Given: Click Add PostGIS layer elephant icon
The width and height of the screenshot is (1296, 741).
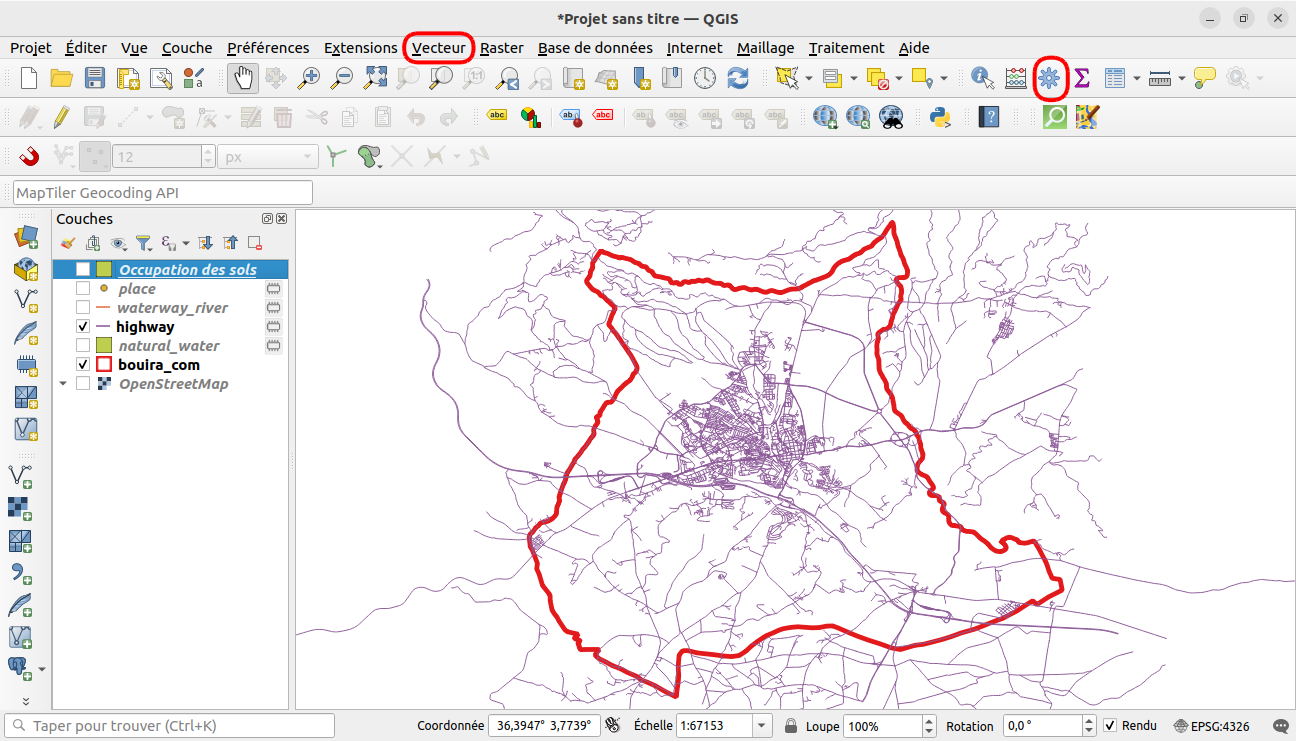Looking at the screenshot, I should 20,667.
